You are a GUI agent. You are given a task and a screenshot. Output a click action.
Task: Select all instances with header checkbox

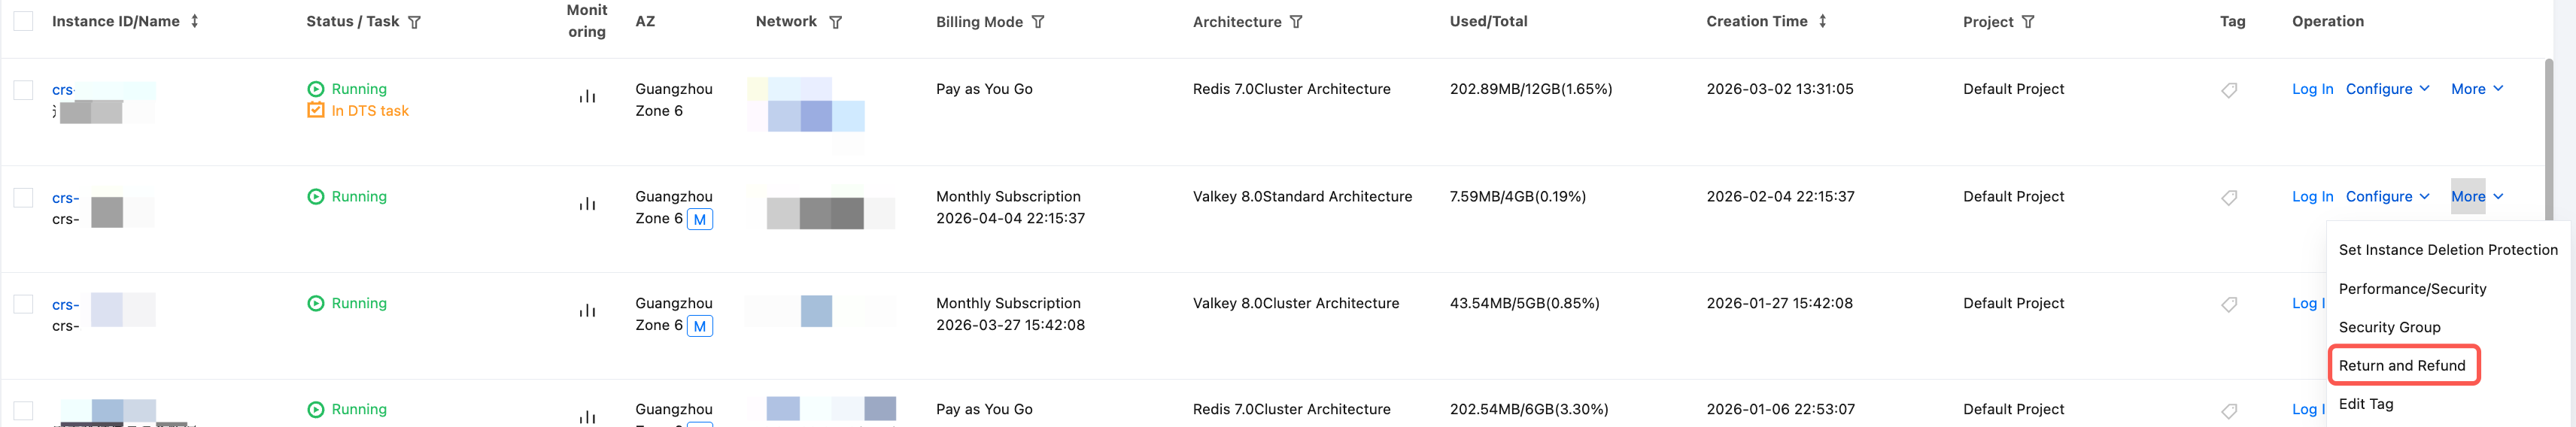coord(23,21)
